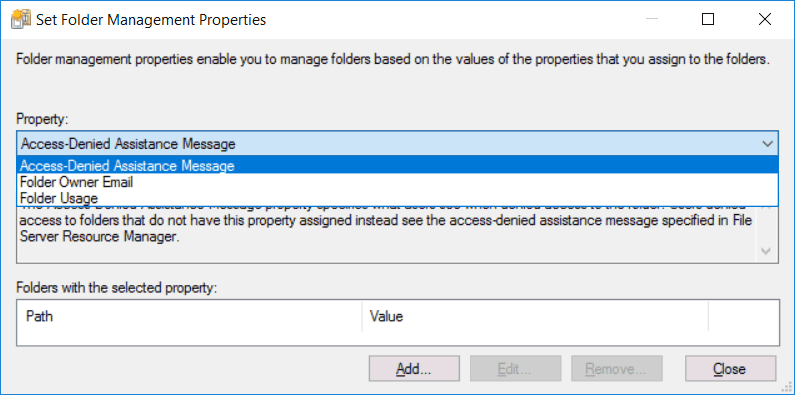Click the Value column header
Viewport: 795px width, 395px height.
pyautogui.click(x=535, y=317)
